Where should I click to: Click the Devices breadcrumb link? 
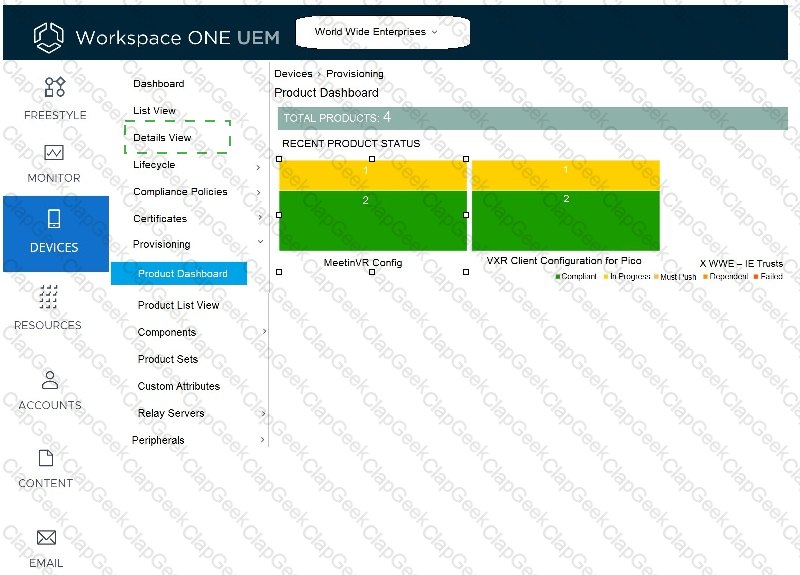coord(293,74)
